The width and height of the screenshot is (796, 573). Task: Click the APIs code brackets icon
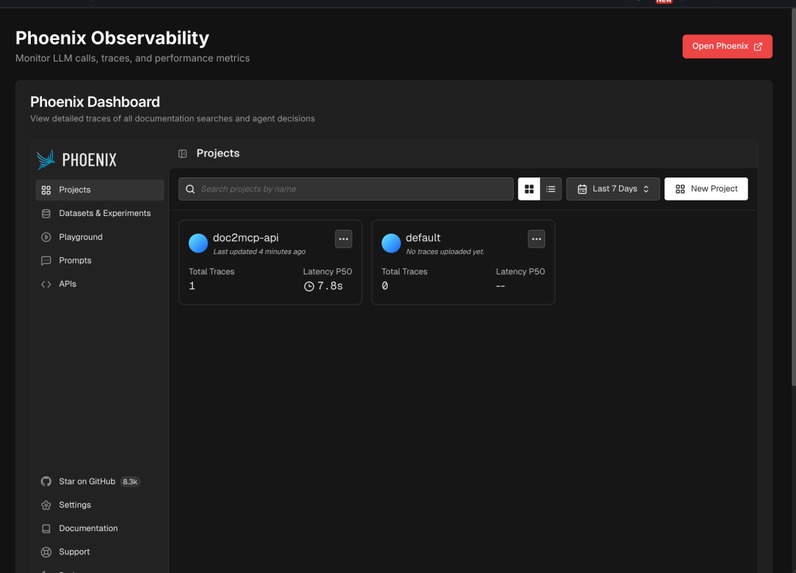click(x=46, y=284)
